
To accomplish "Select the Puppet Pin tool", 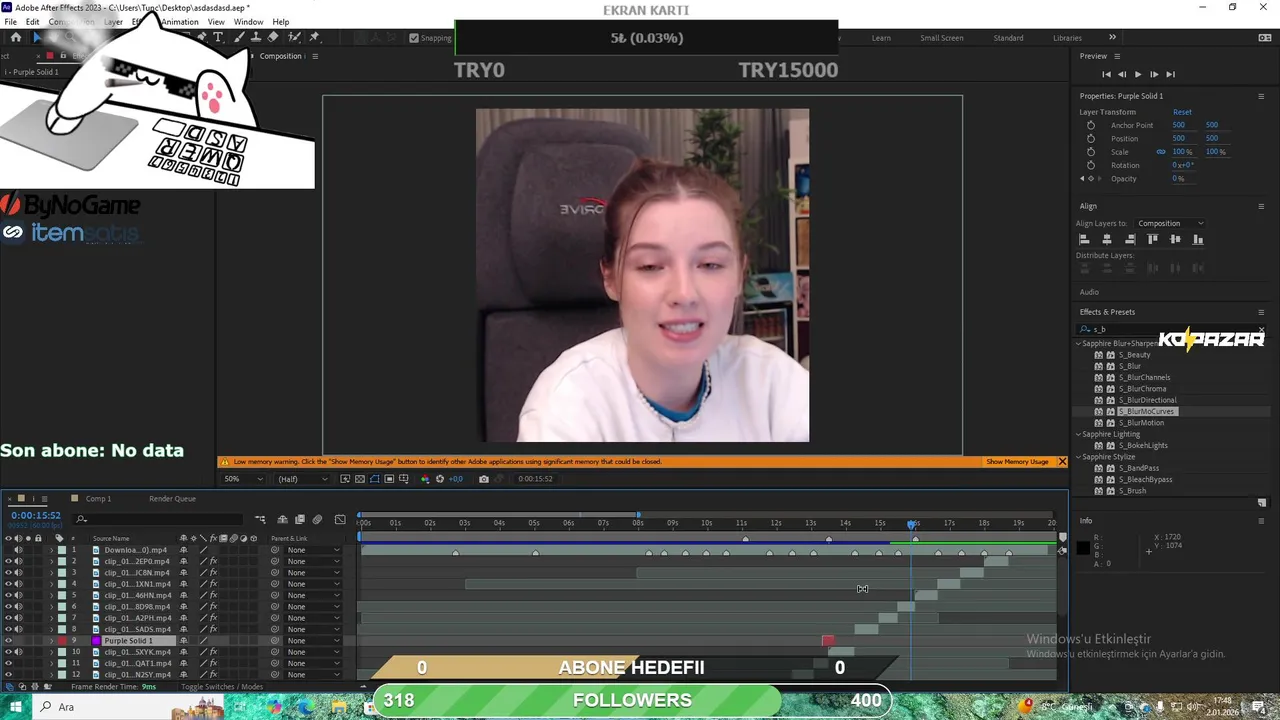I will [x=314, y=37].
